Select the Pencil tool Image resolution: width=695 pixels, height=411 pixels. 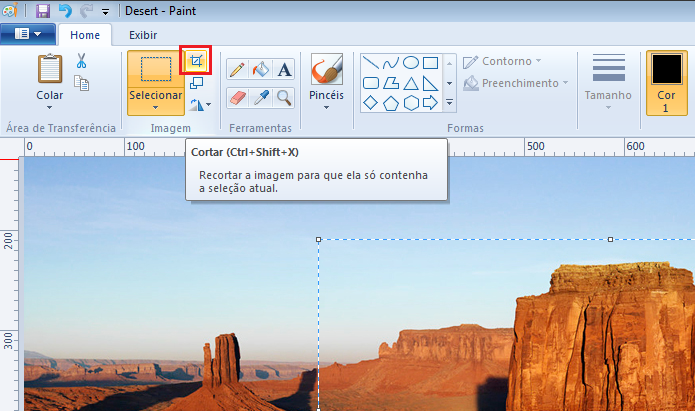[x=237, y=70]
